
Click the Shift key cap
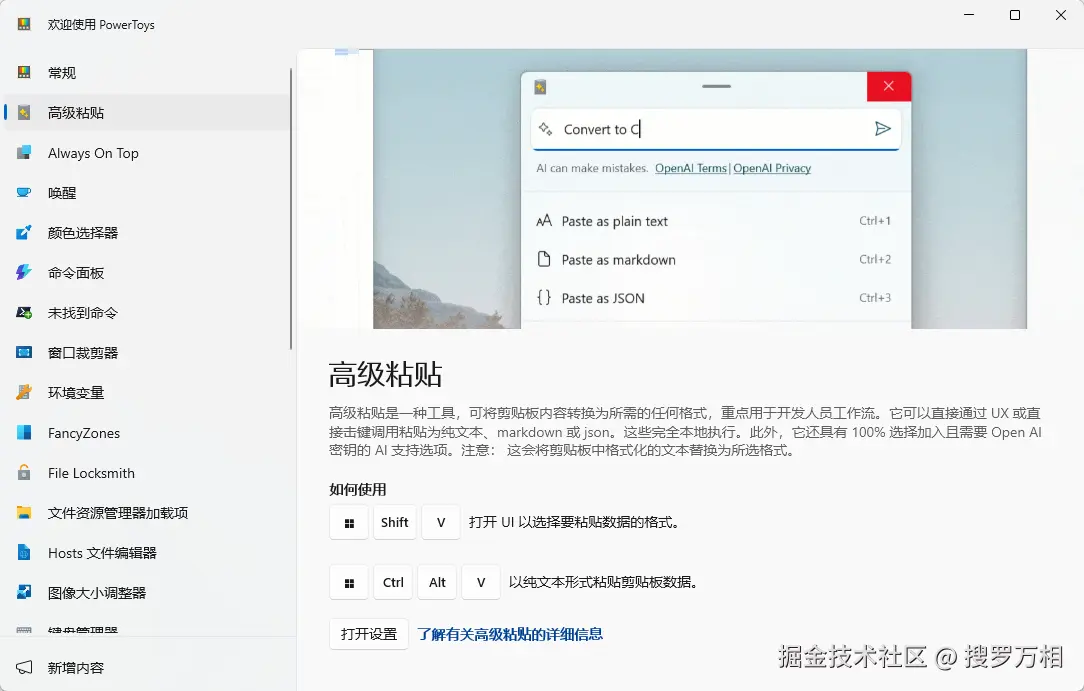tap(395, 522)
